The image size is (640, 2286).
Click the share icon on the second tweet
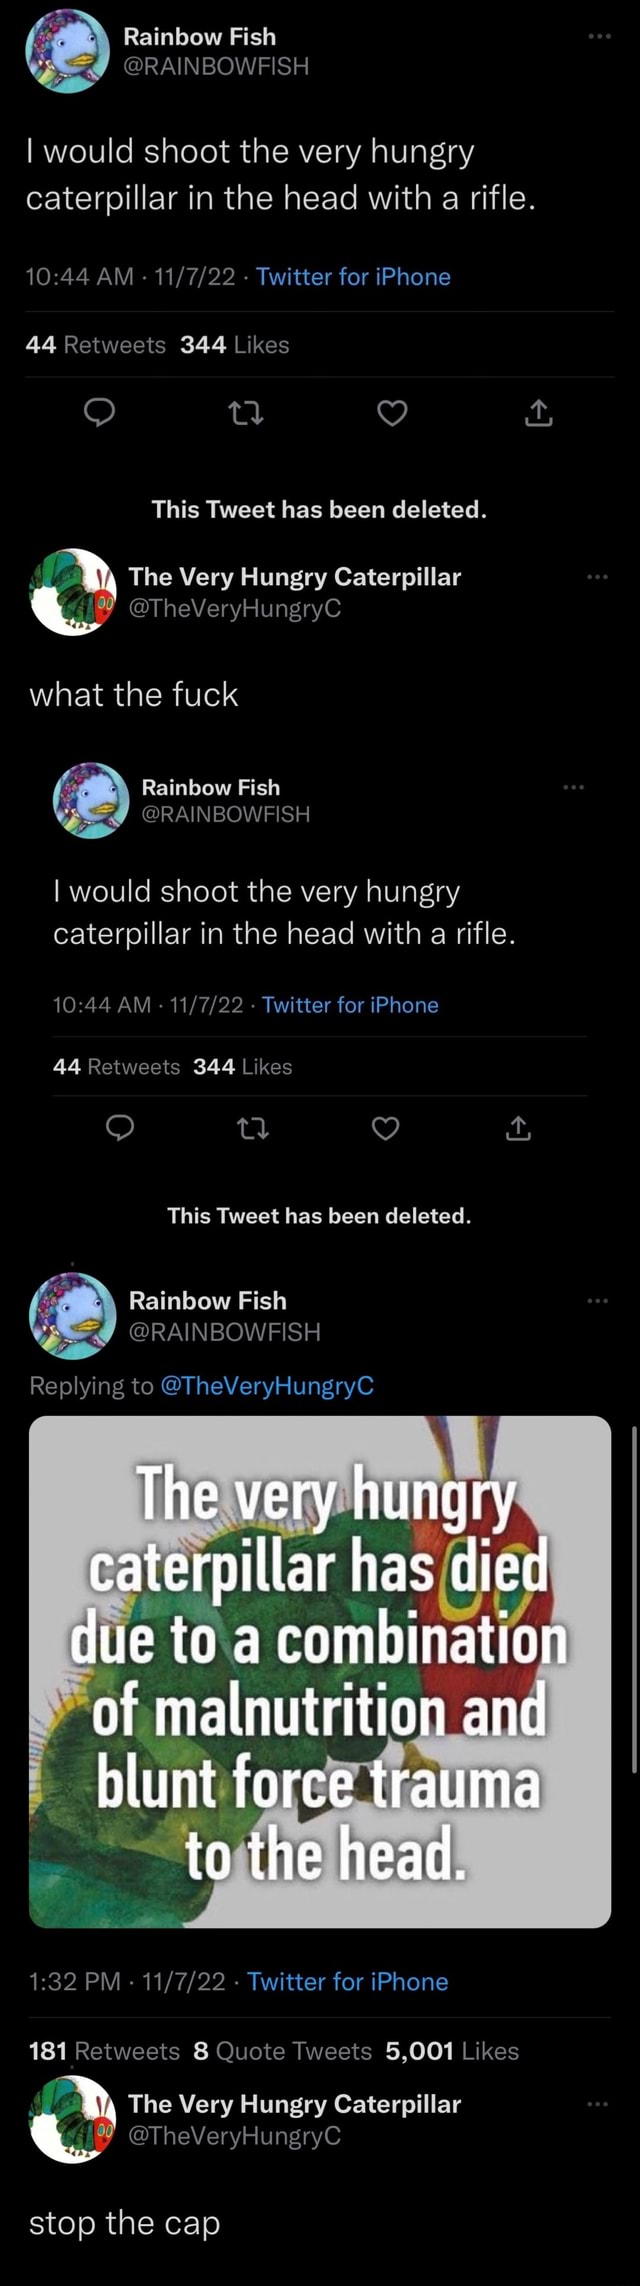click(520, 1130)
